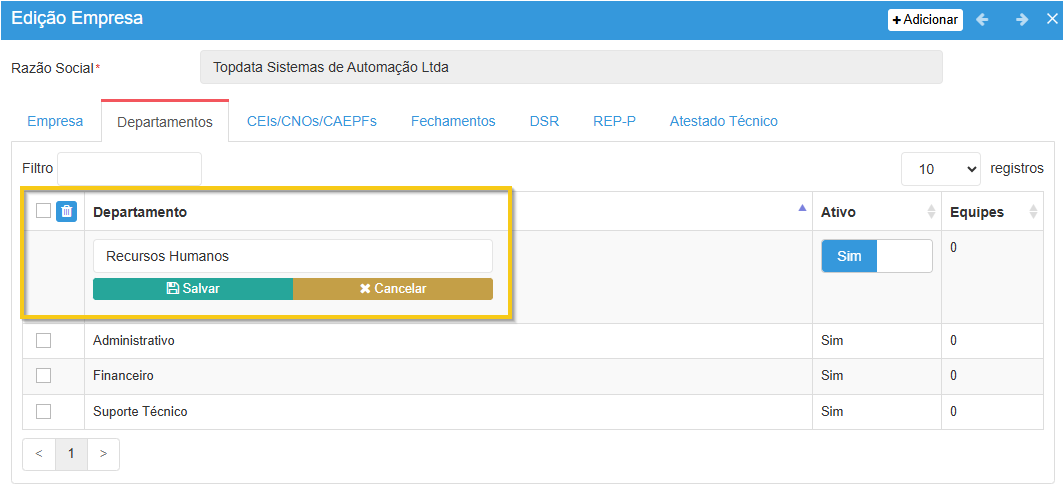1063x485 pixels.
Task: Tick the Suporte Técnico row checkbox
Action: 43,411
